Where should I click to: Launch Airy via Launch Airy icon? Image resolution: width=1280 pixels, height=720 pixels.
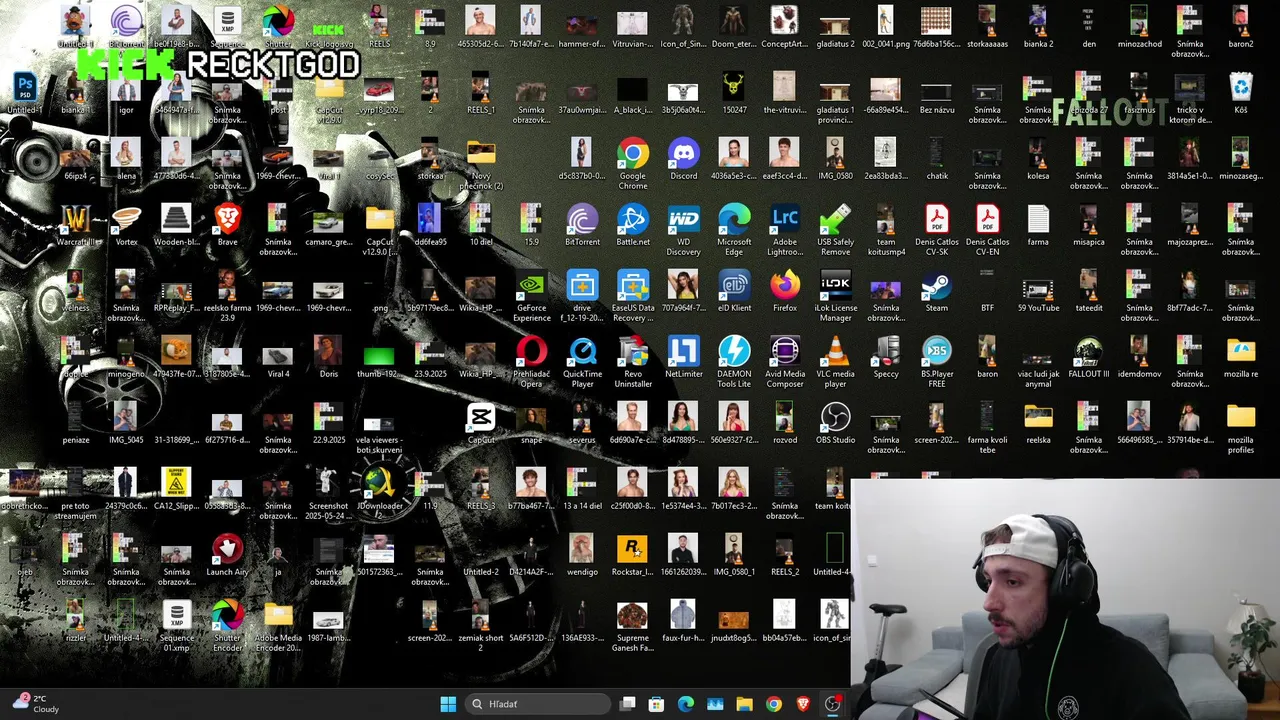[x=227, y=556]
